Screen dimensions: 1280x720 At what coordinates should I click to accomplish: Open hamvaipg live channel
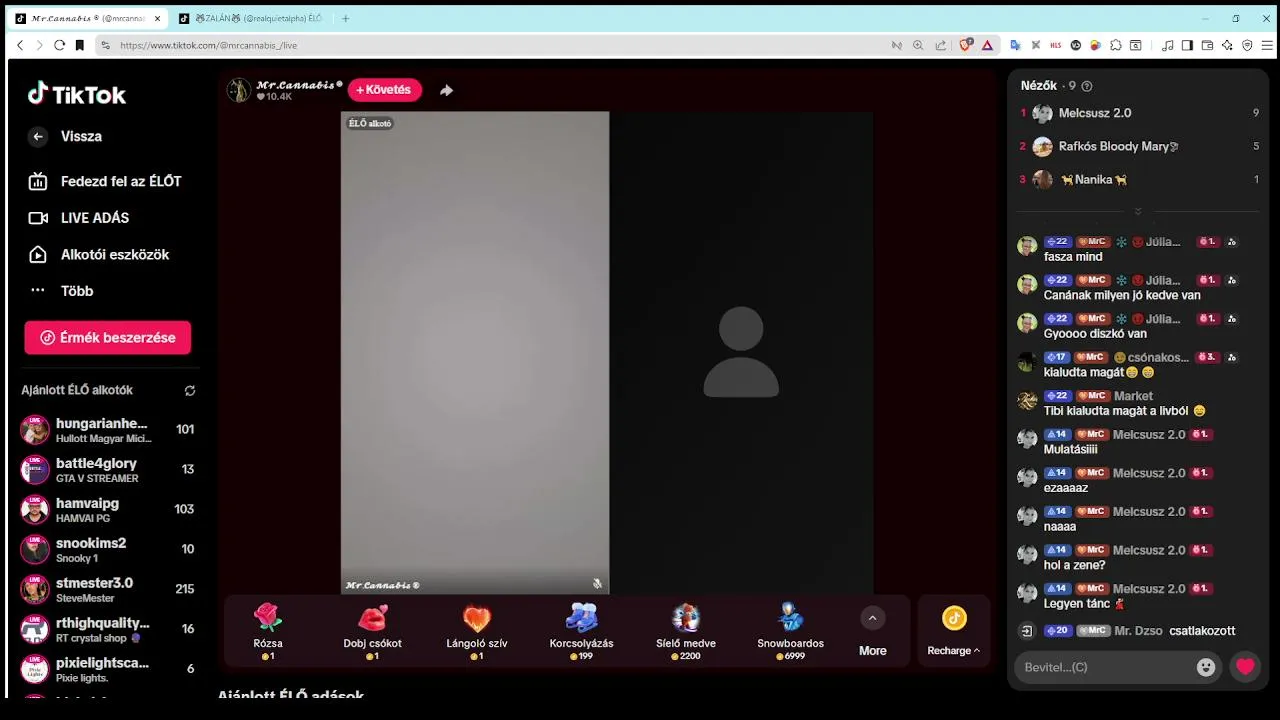108,510
